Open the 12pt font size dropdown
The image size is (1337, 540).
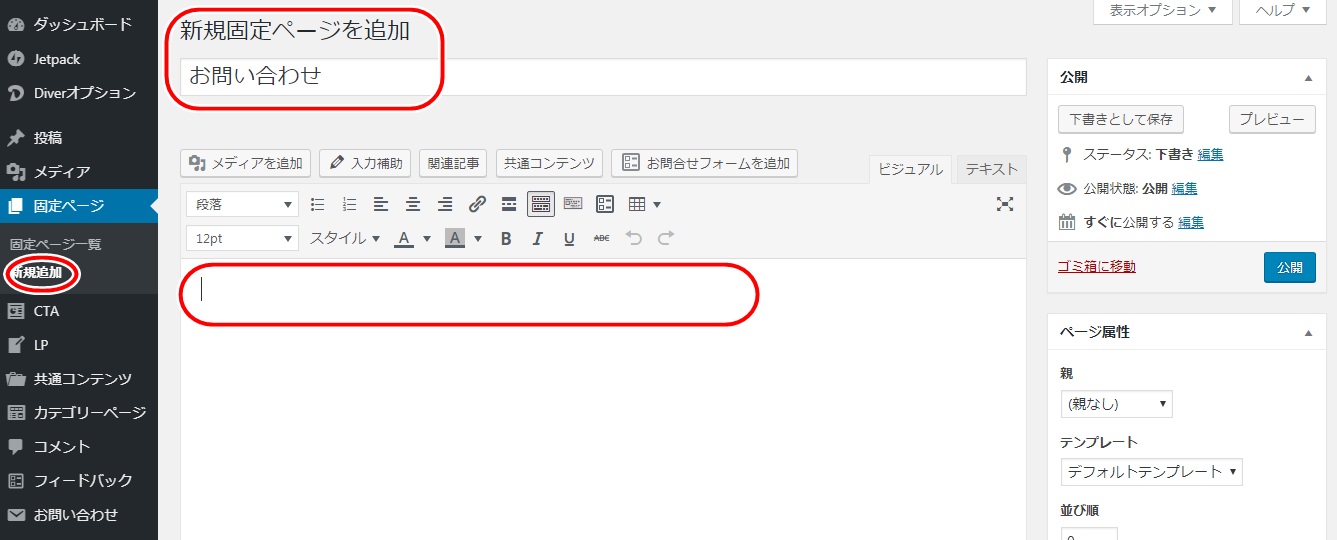[x=242, y=238]
